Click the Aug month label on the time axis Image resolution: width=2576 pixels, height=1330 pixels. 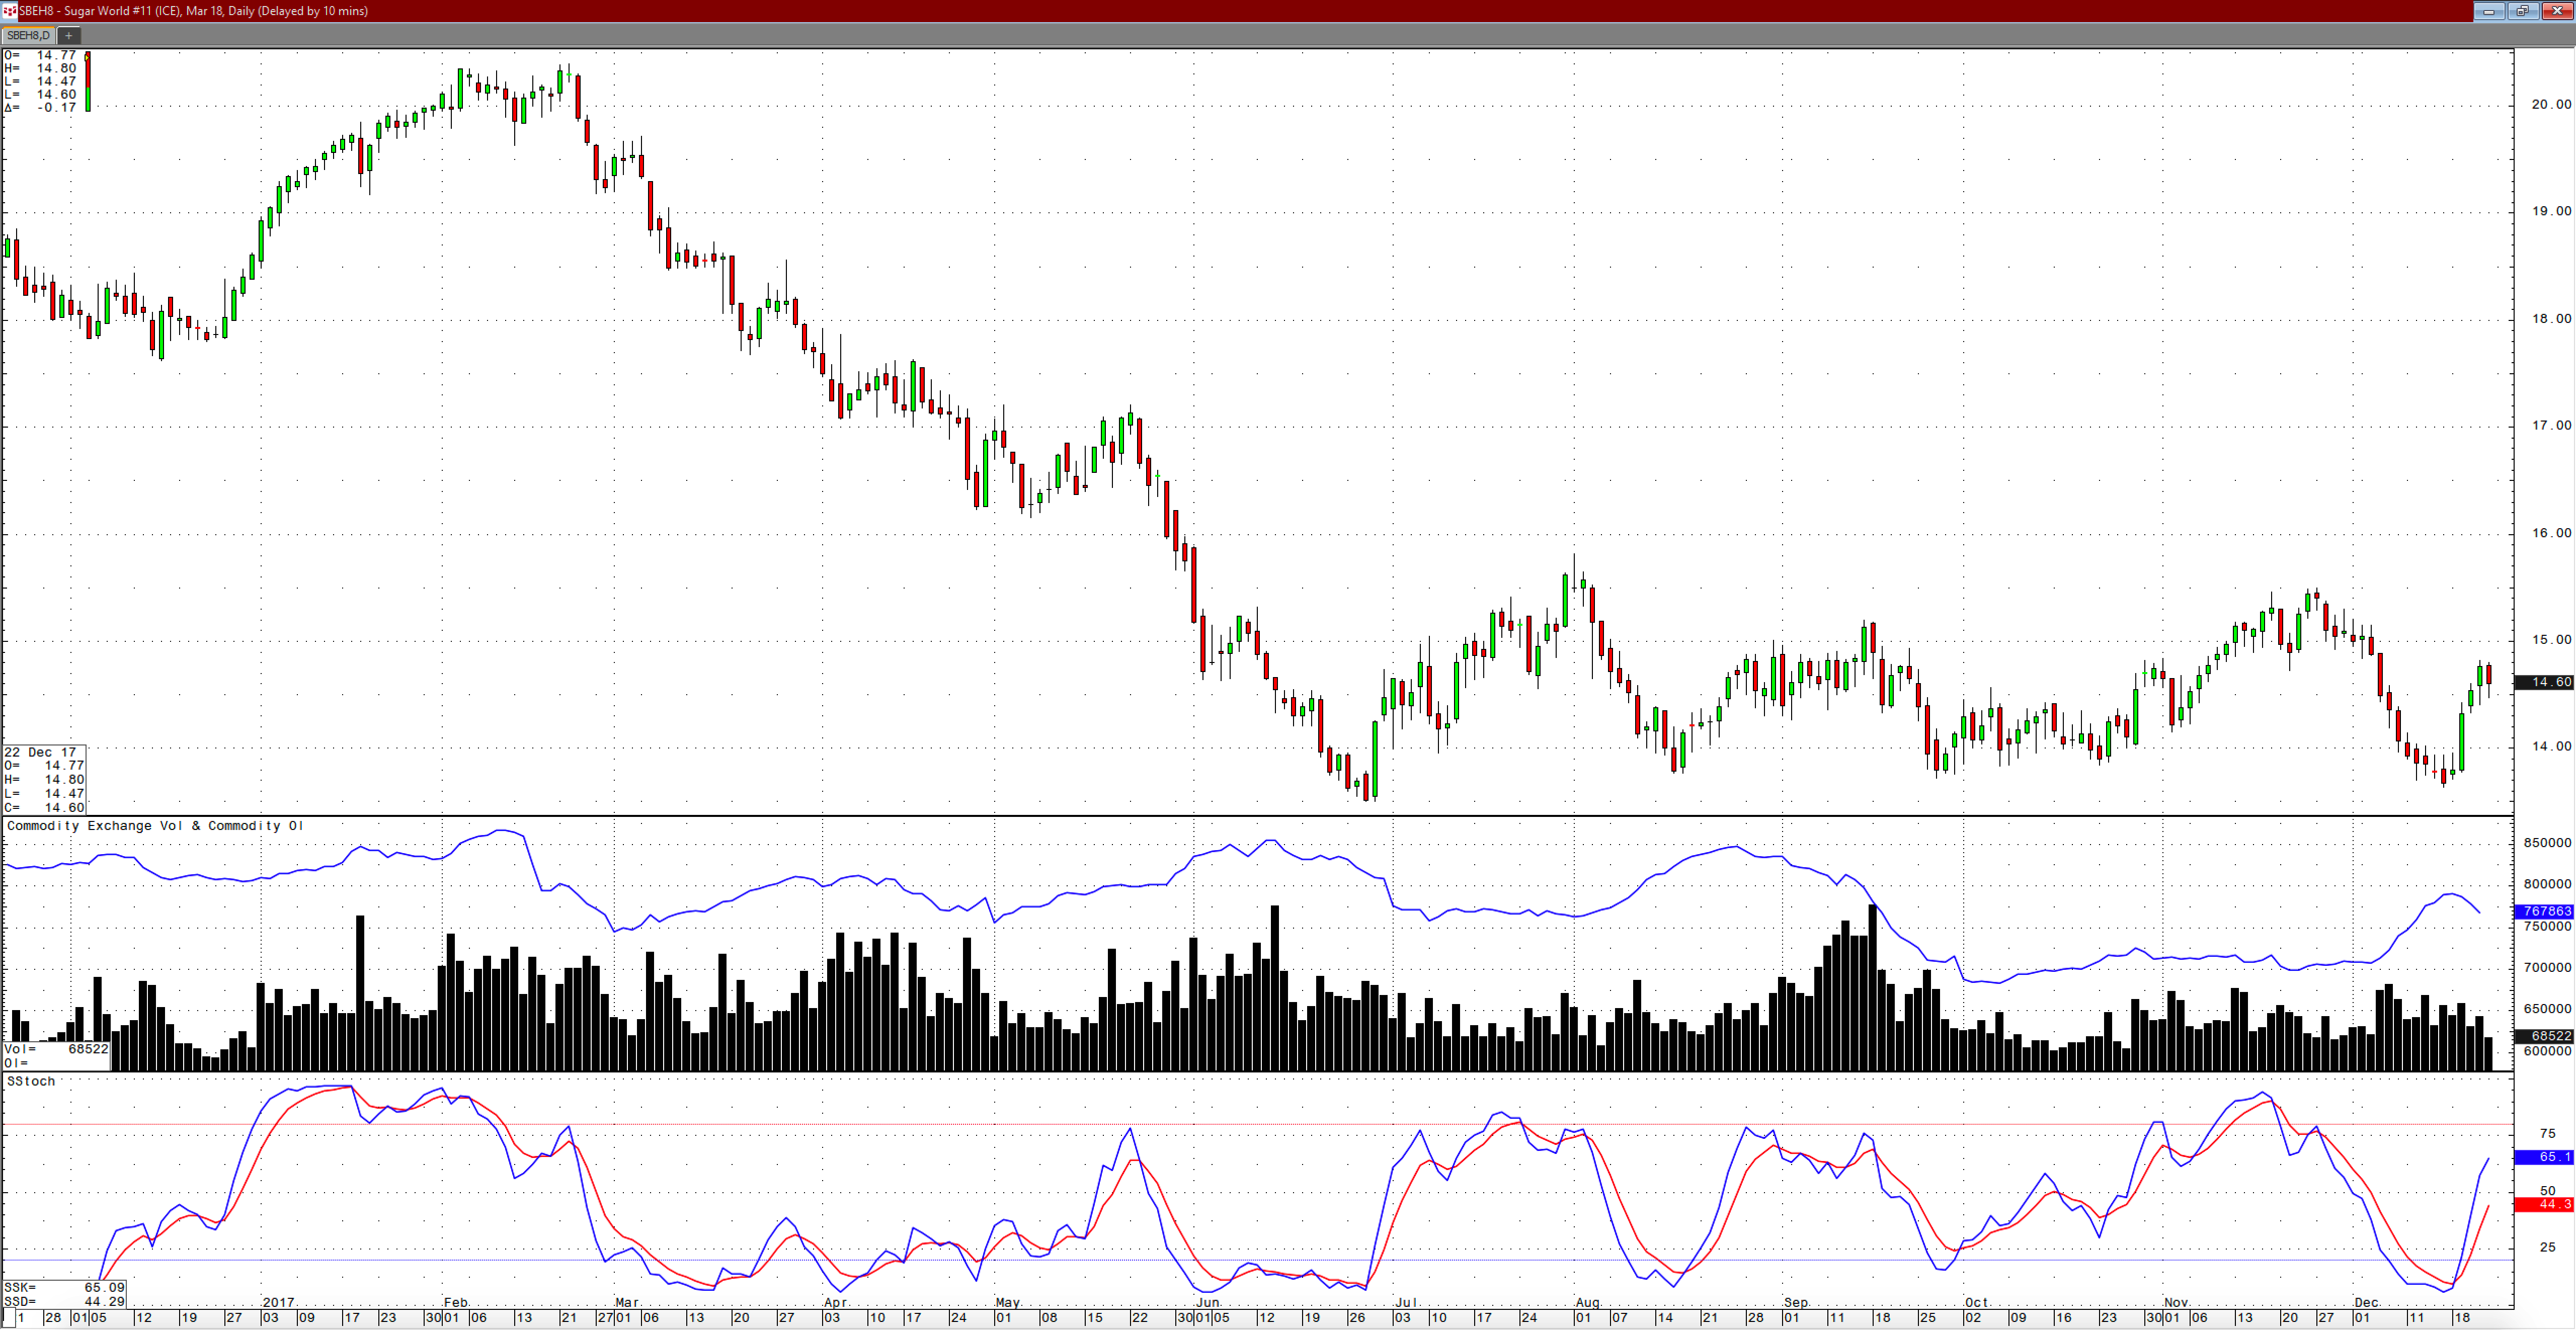1588,1303
